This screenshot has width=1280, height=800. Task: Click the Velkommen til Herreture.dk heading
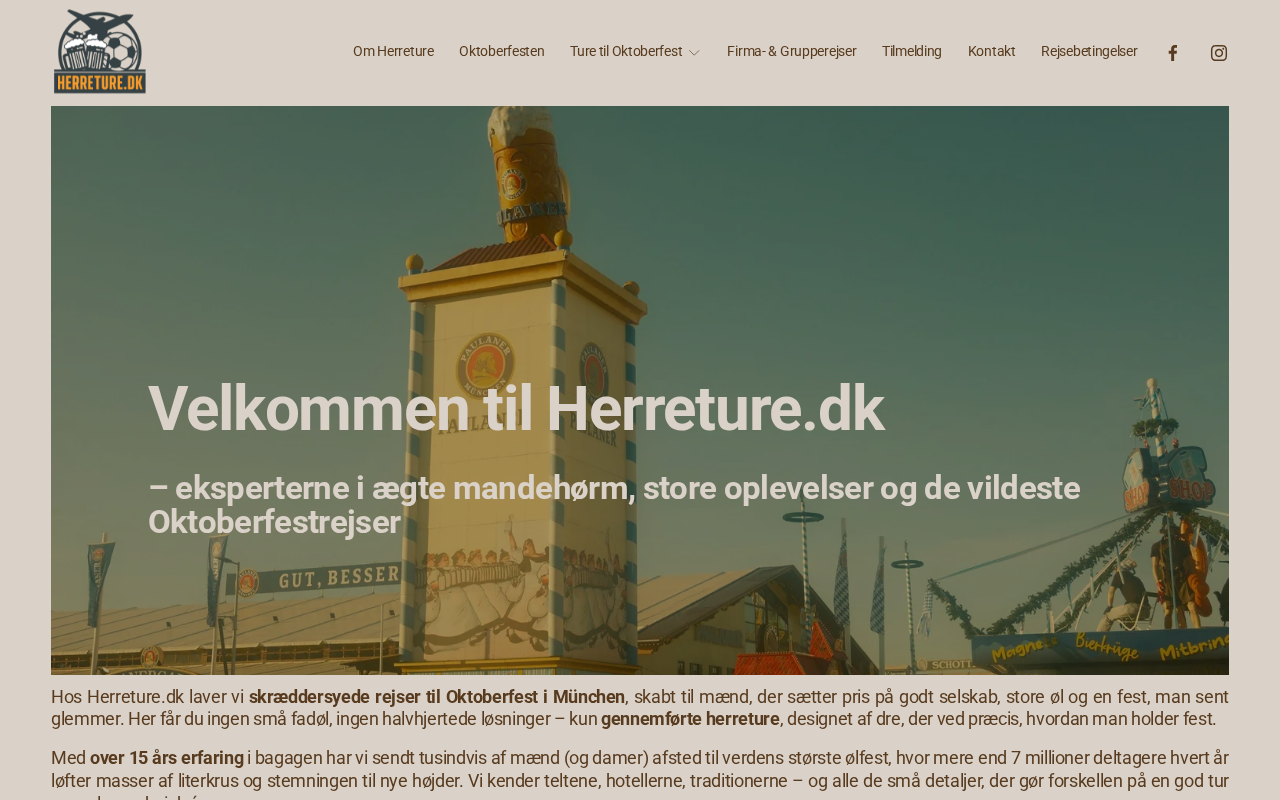(x=516, y=408)
